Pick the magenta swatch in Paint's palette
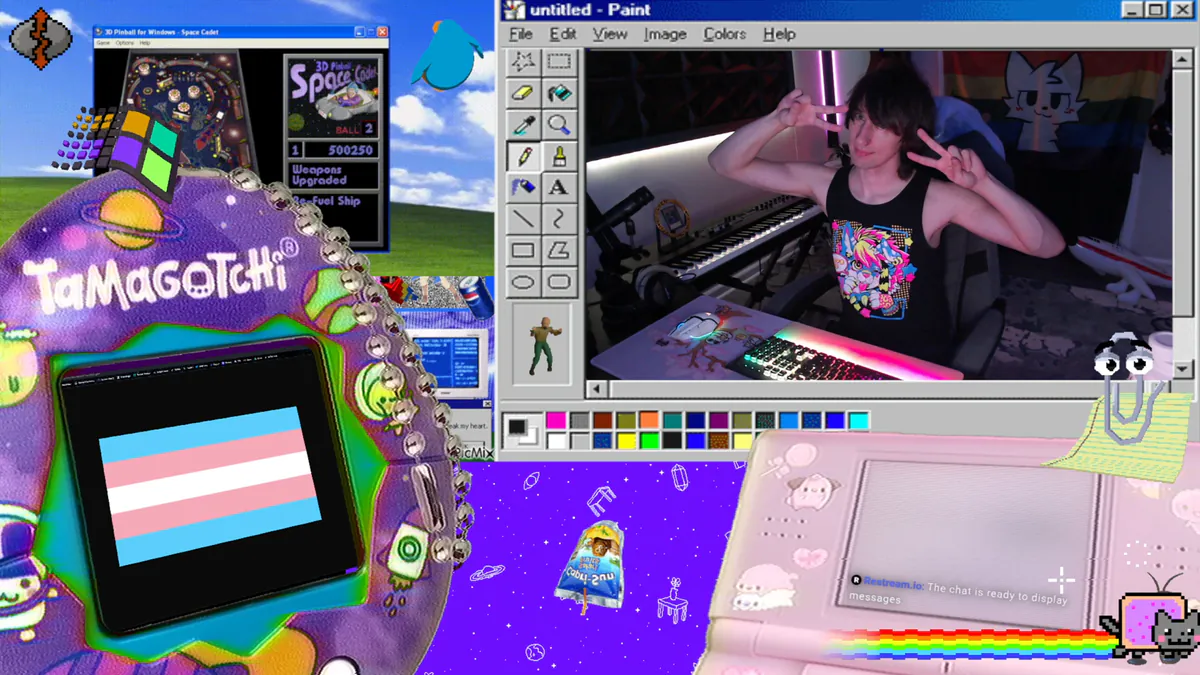Image resolution: width=1200 pixels, height=675 pixels. [x=556, y=421]
